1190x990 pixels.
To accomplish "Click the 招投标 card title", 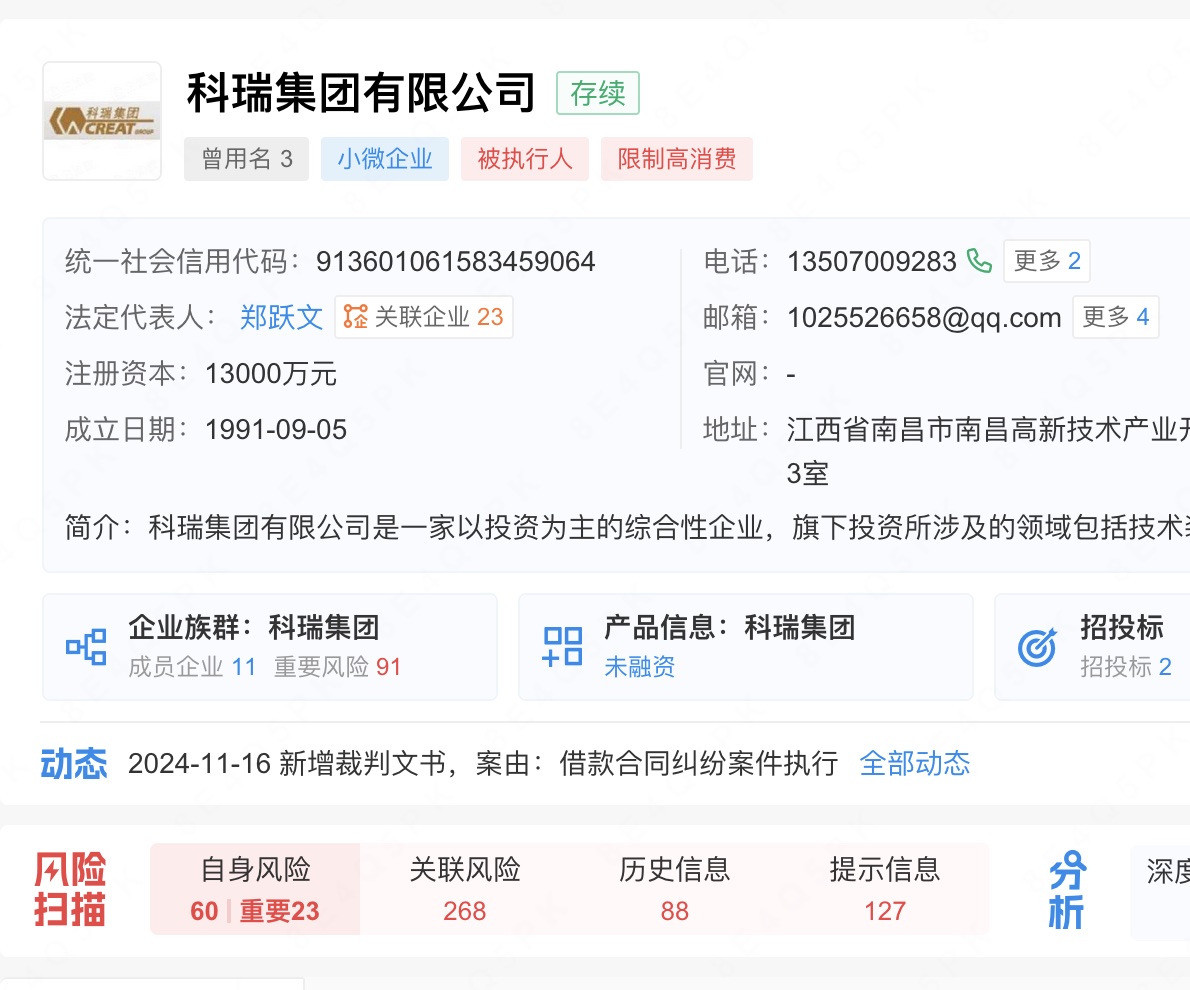I will [x=1122, y=627].
